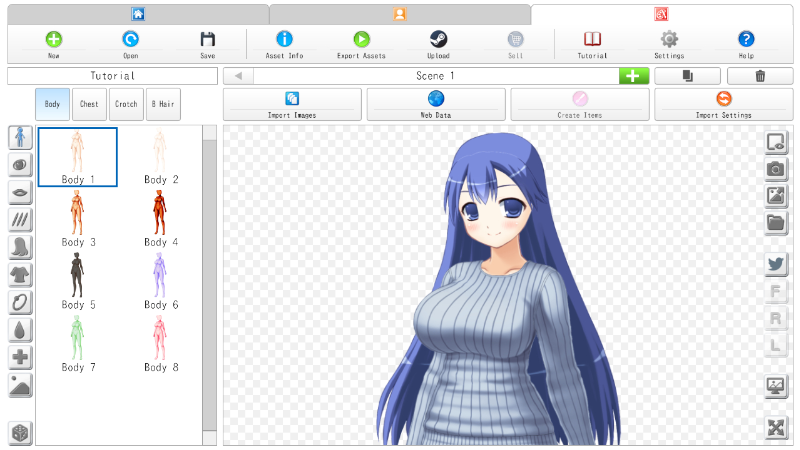Switch to the Chest tab
This screenshot has height=450, width=800.
[x=90, y=104]
